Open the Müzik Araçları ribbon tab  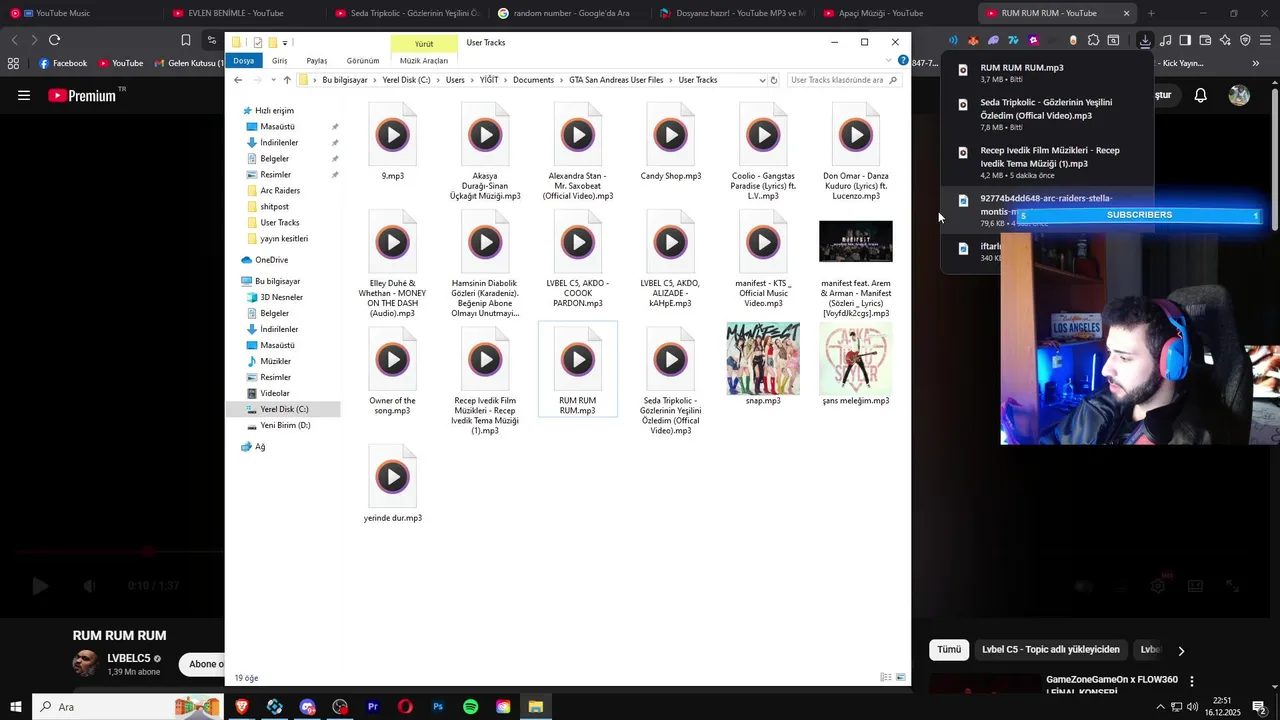click(x=424, y=61)
